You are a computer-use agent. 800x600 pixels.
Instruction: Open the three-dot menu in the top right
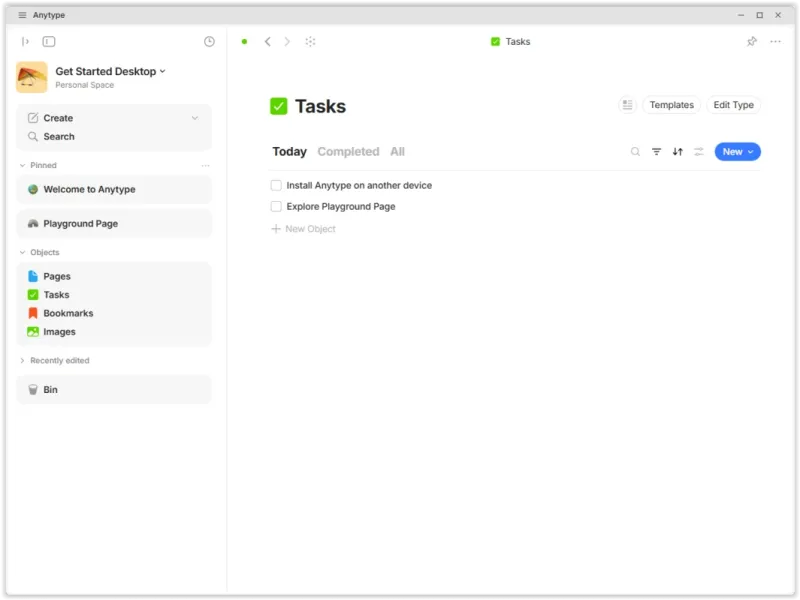[776, 41]
